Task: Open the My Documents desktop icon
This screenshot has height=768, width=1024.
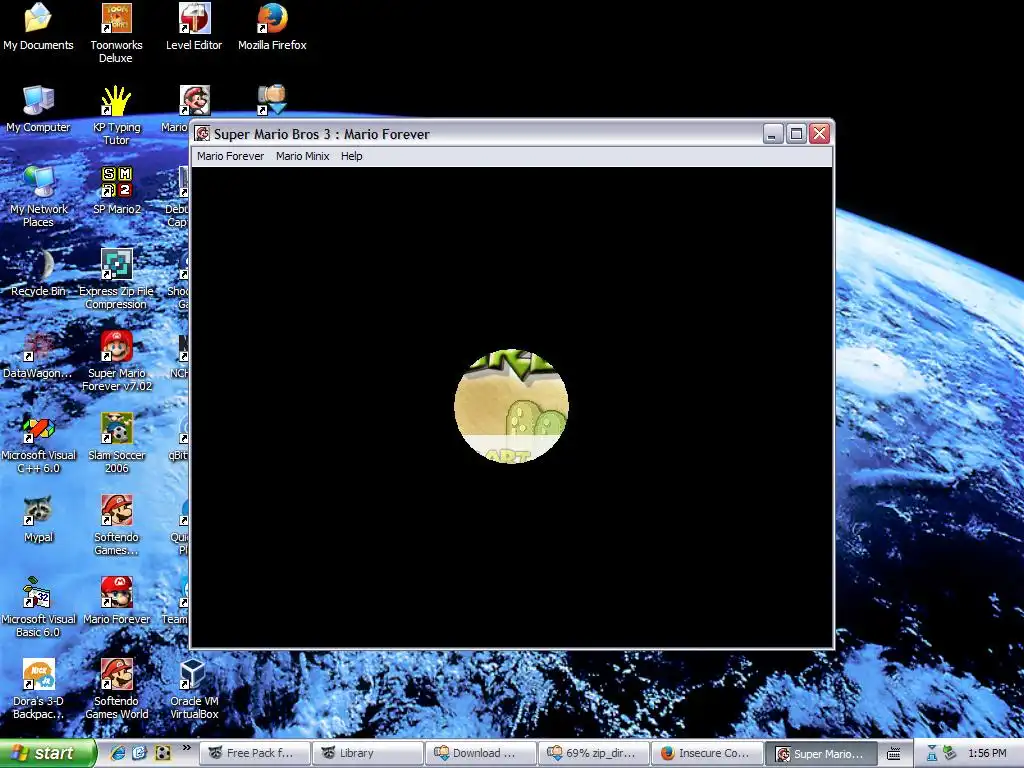Action: click(38, 27)
